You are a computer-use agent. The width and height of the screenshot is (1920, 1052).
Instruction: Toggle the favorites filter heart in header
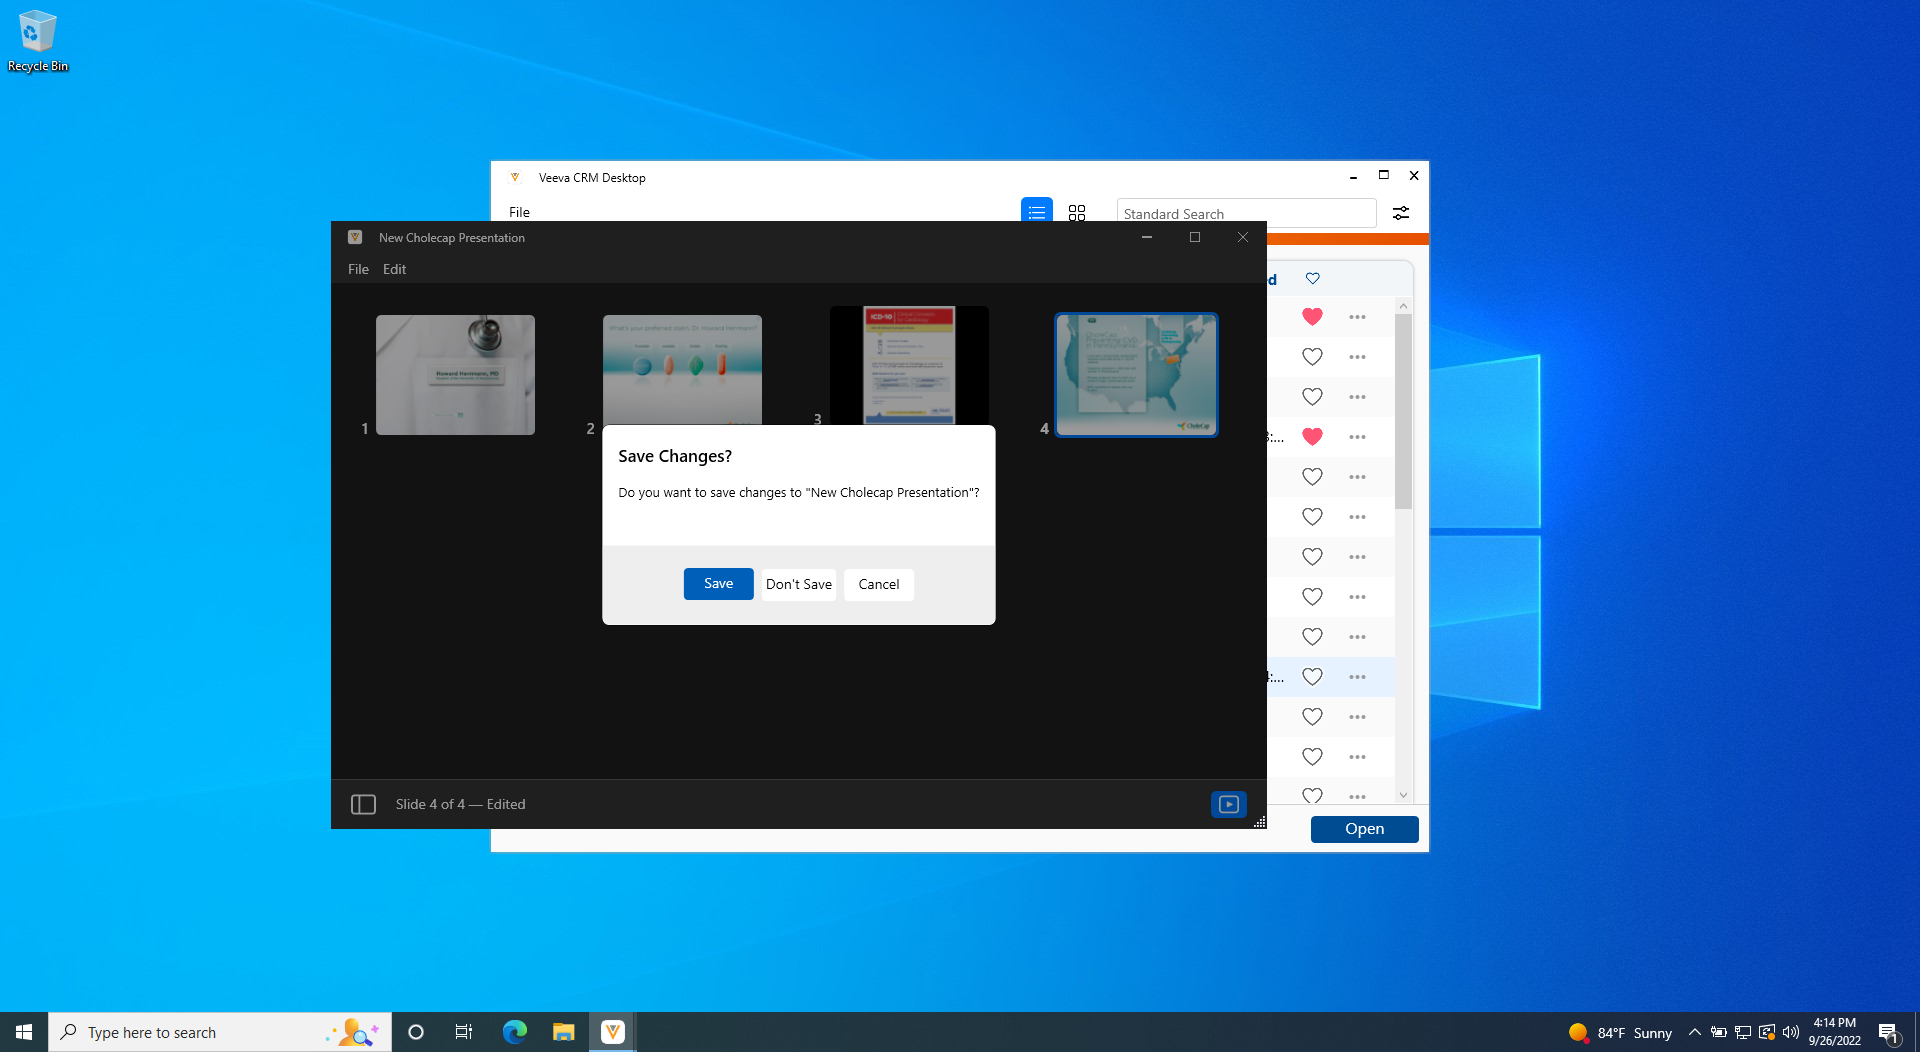(x=1312, y=279)
